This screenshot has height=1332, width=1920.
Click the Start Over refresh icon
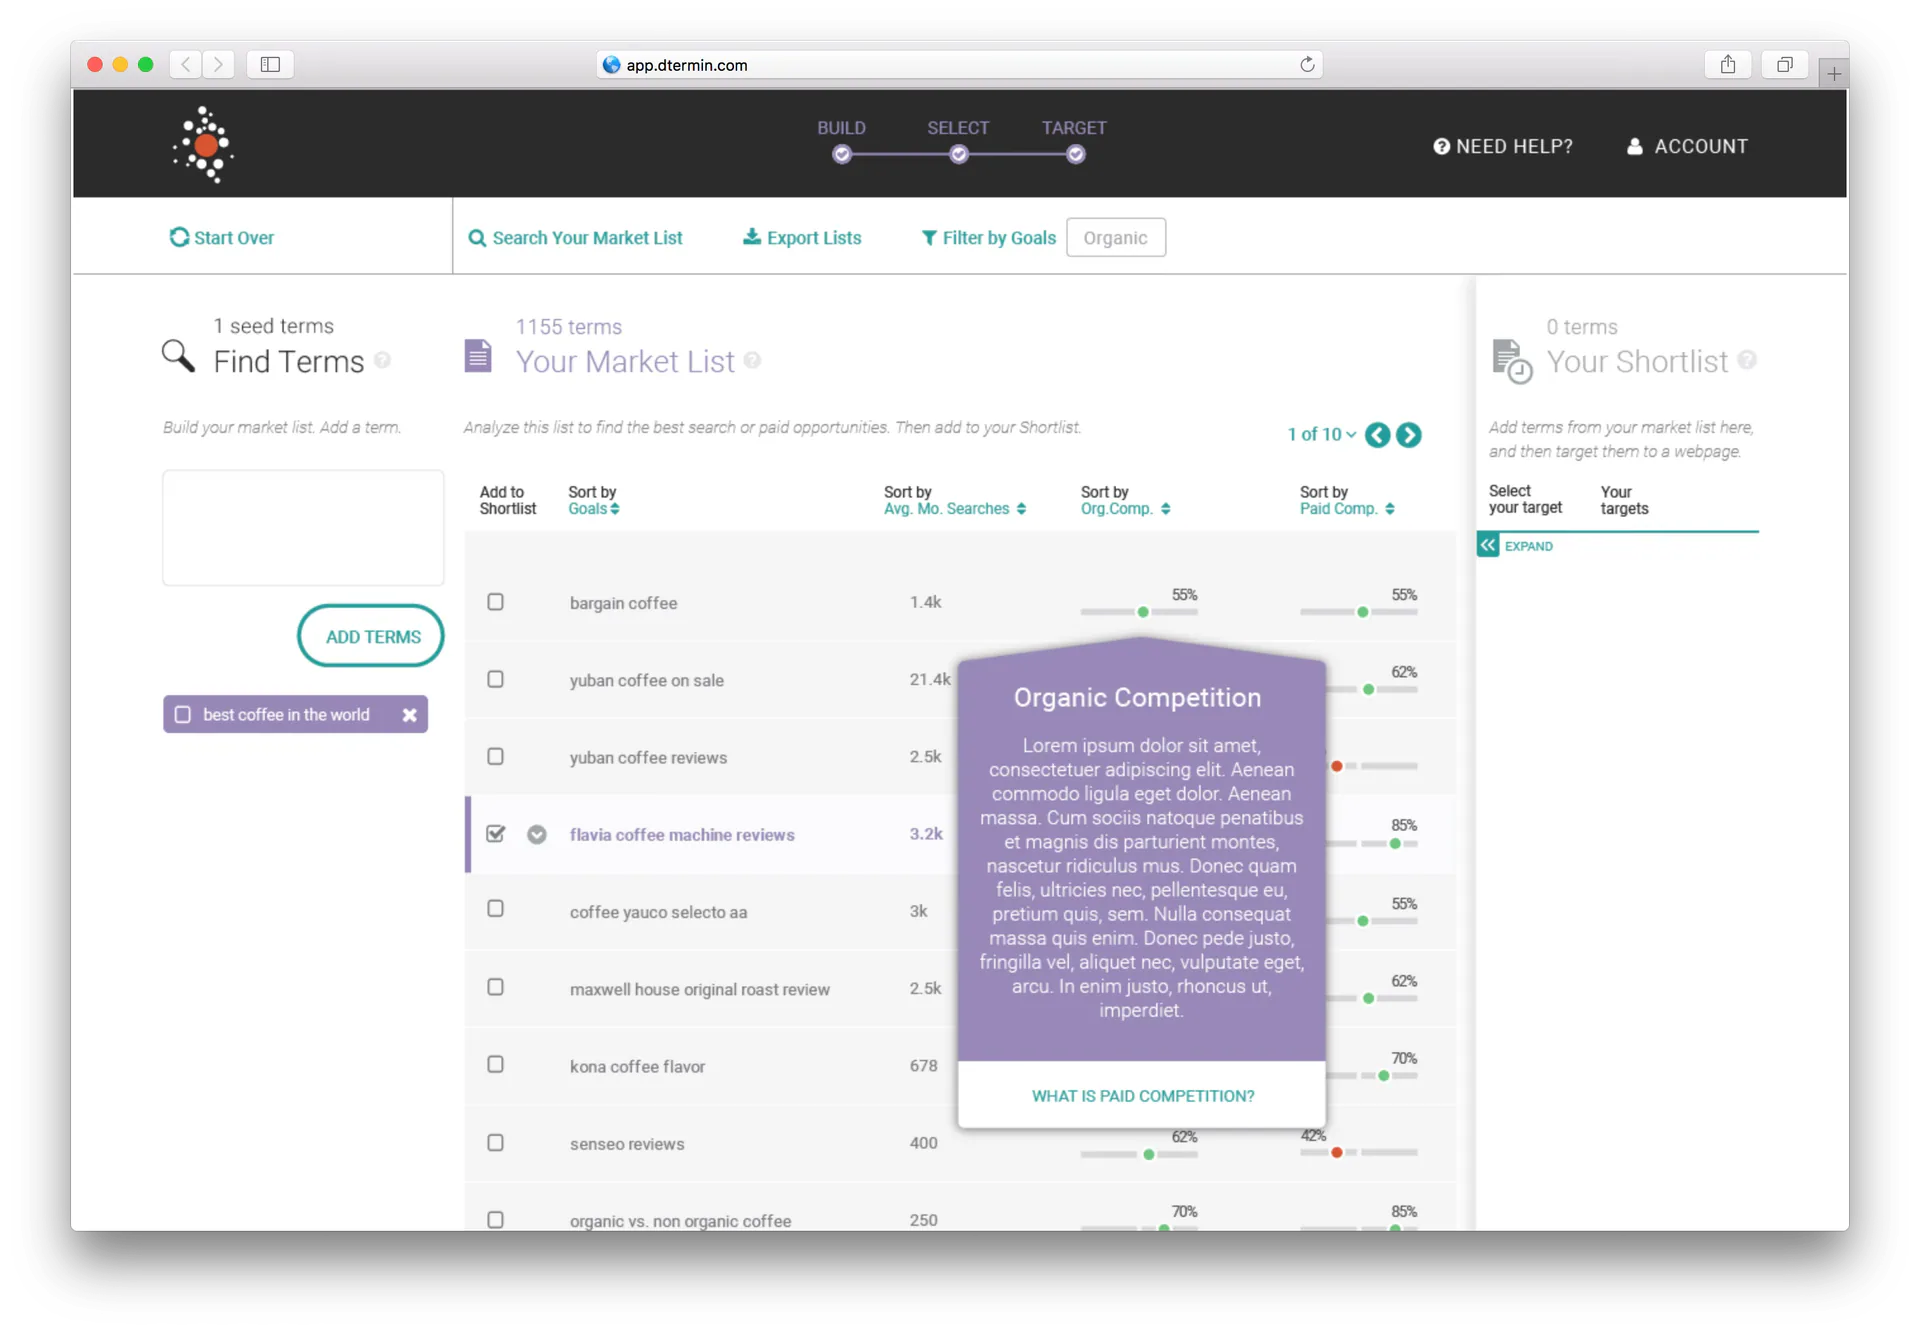point(179,237)
